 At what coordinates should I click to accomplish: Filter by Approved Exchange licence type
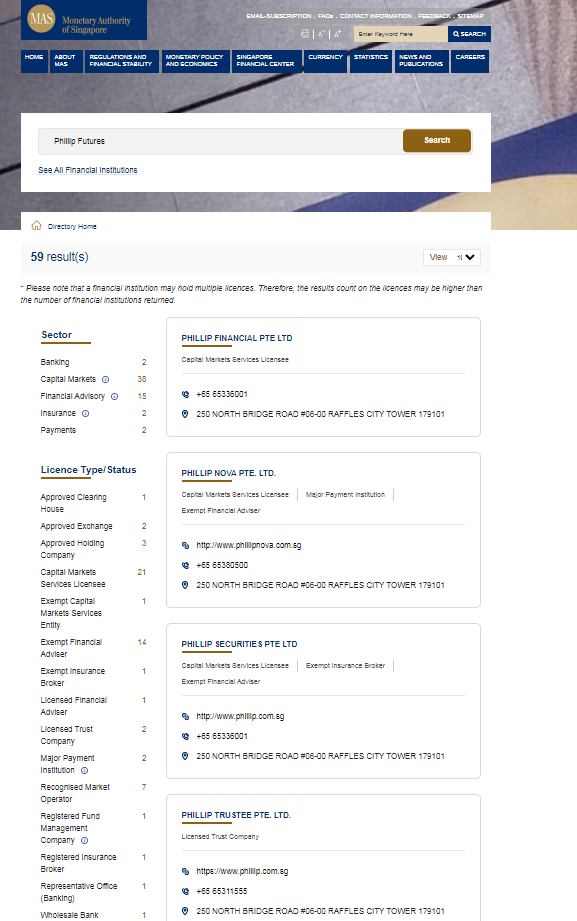point(76,526)
